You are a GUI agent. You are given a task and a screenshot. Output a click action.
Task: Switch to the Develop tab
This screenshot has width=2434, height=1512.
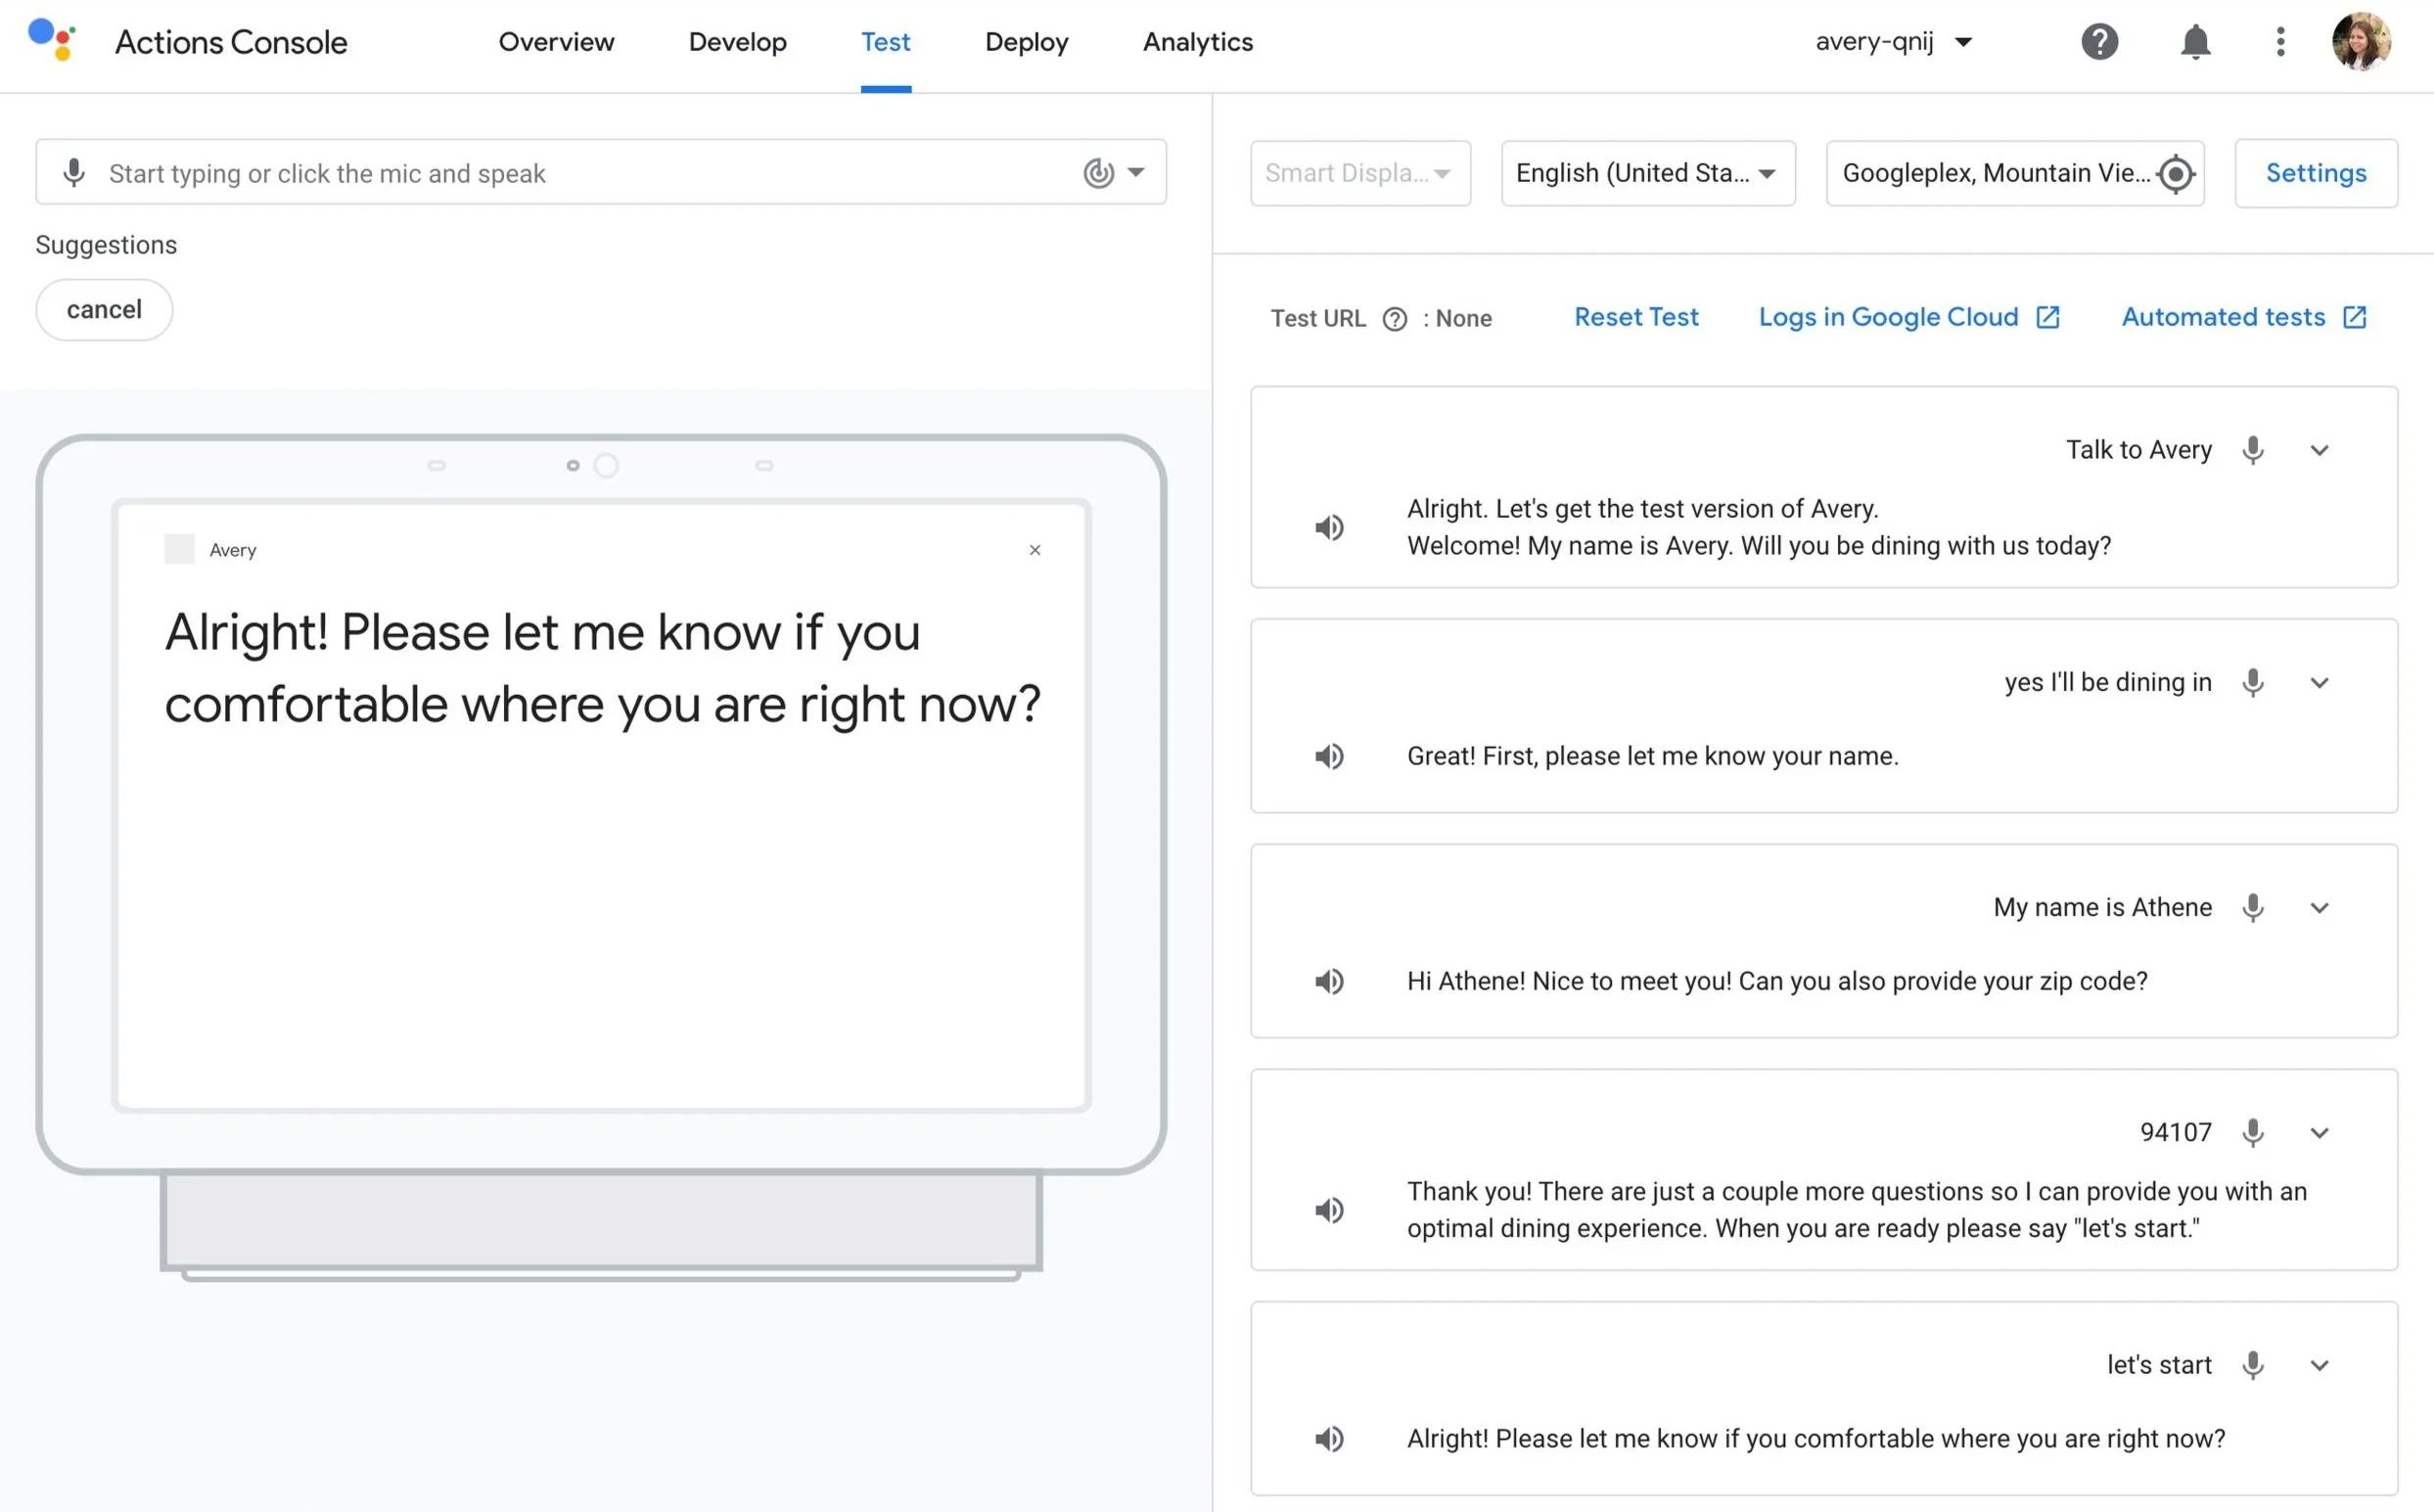pyautogui.click(x=737, y=42)
